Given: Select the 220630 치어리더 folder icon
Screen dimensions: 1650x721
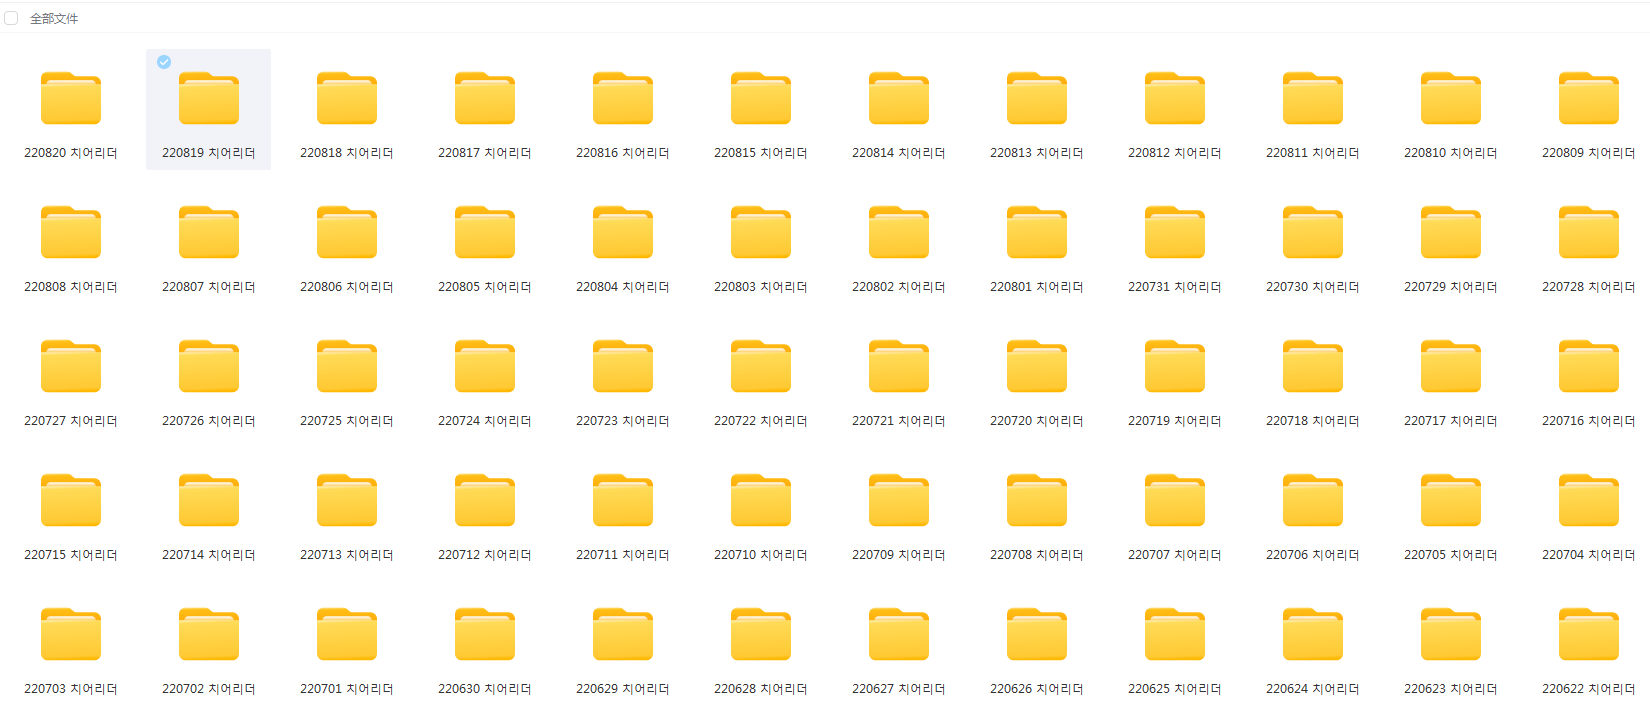Looking at the screenshot, I should pyautogui.click(x=485, y=634).
